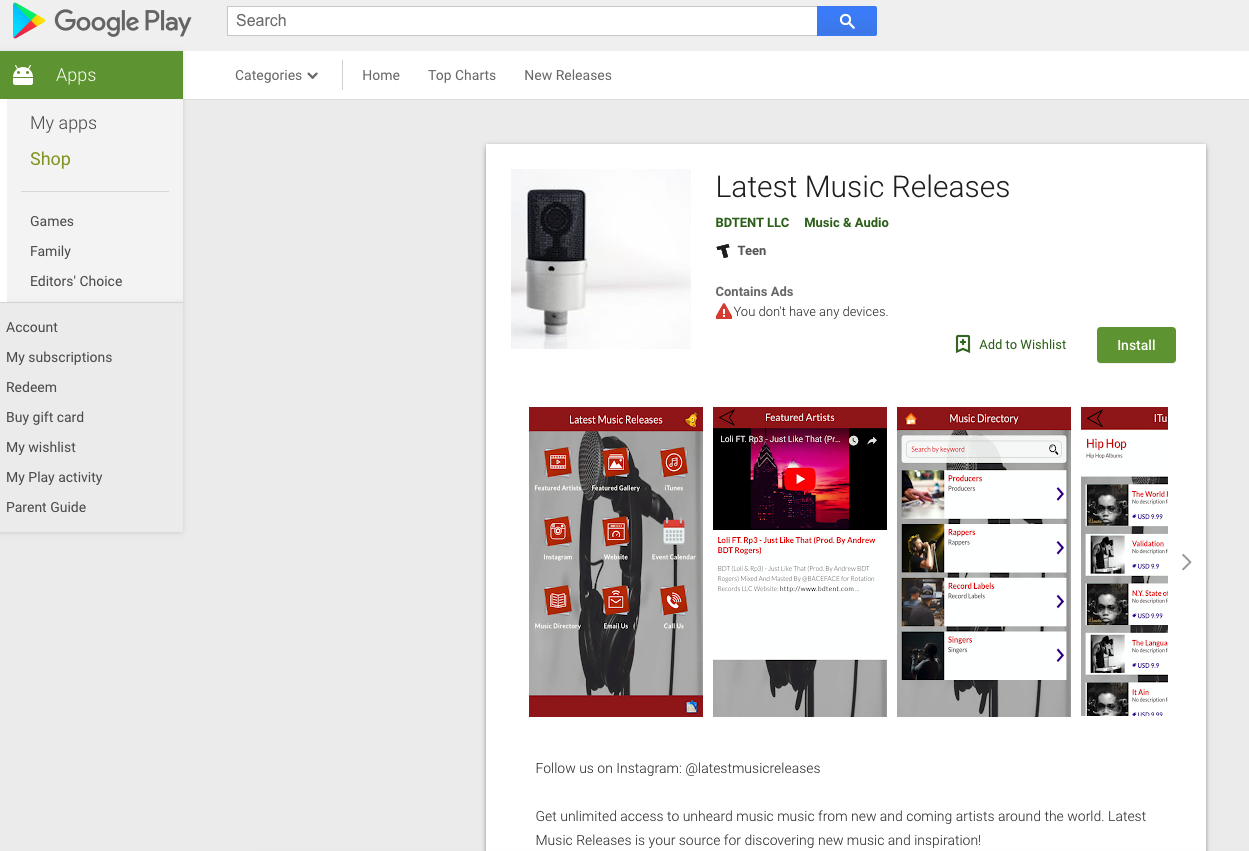Image resolution: width=1249 pixels, height=851 pixels.
Task: Open My subscriptions link
Action: (x=59, y=357)
